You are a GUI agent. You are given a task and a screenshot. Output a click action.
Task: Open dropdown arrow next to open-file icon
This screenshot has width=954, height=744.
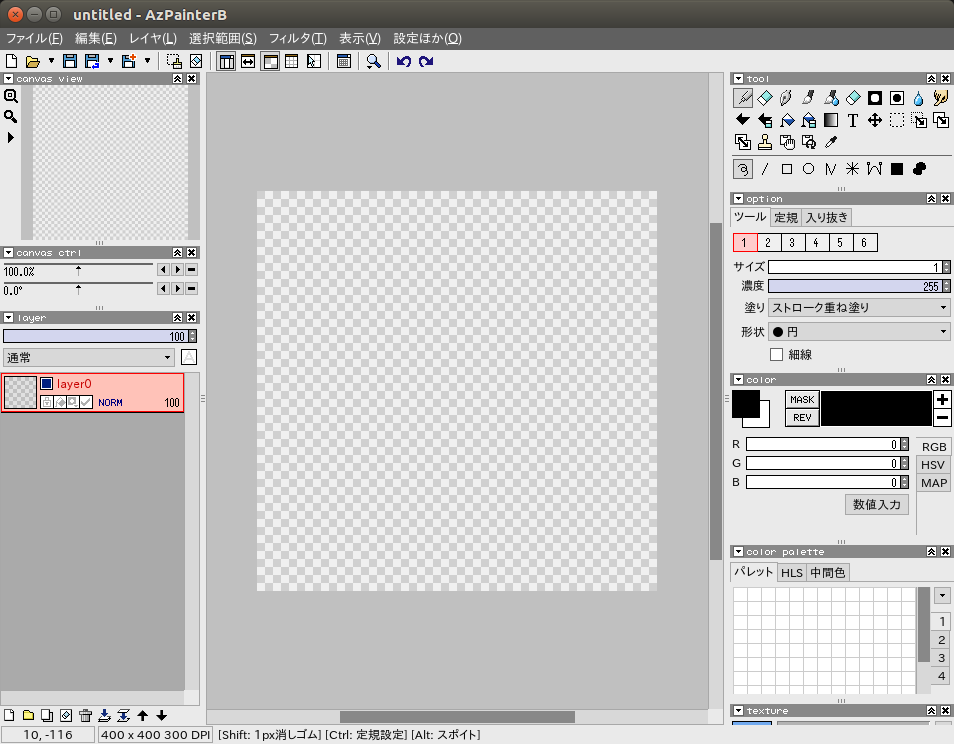51,61
